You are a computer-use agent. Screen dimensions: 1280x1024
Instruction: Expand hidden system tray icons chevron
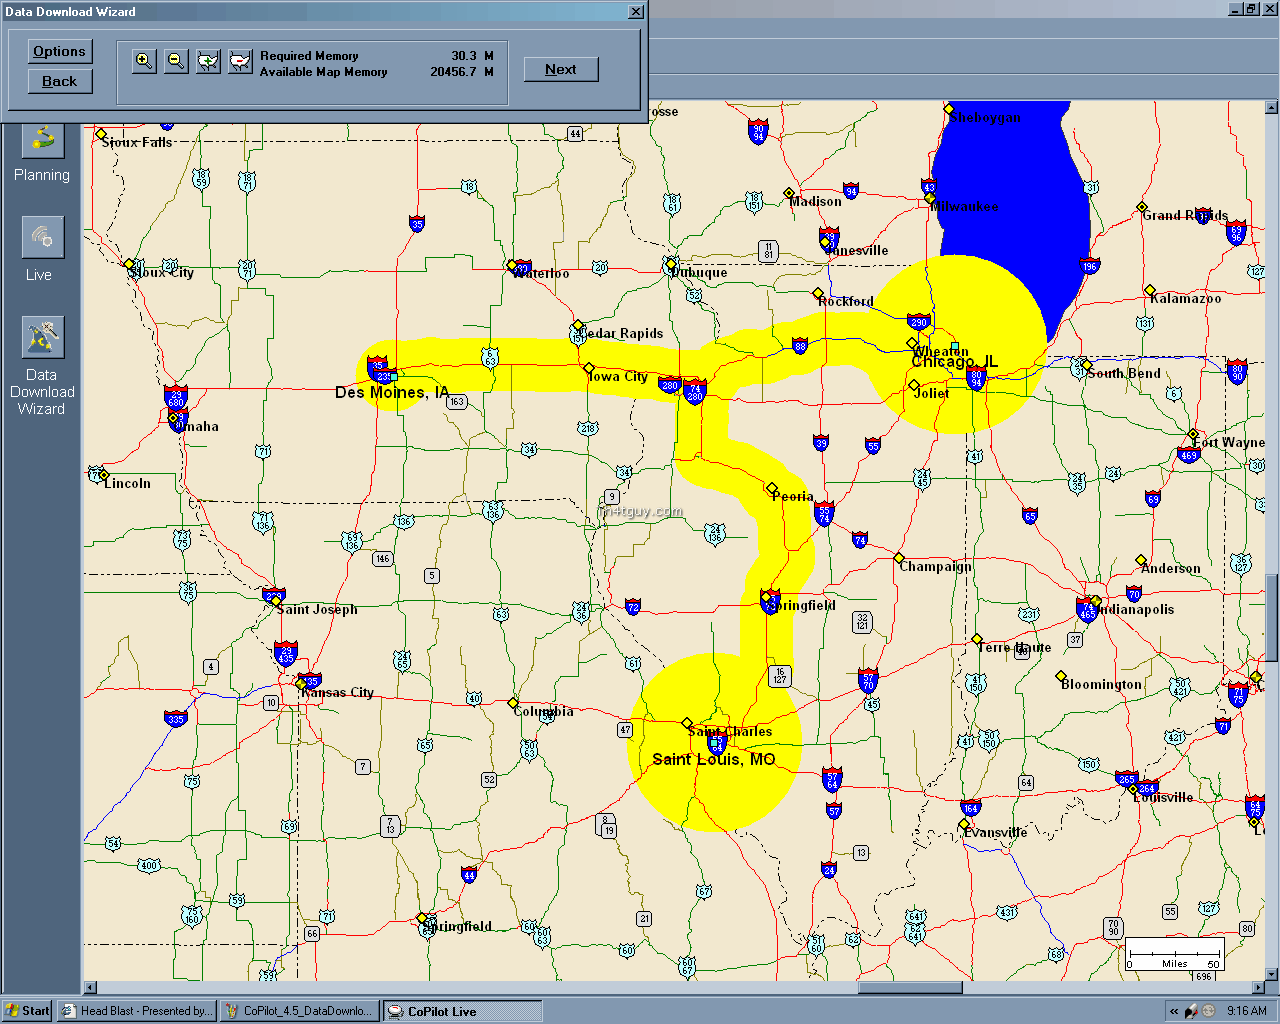coord(1174,1011)
